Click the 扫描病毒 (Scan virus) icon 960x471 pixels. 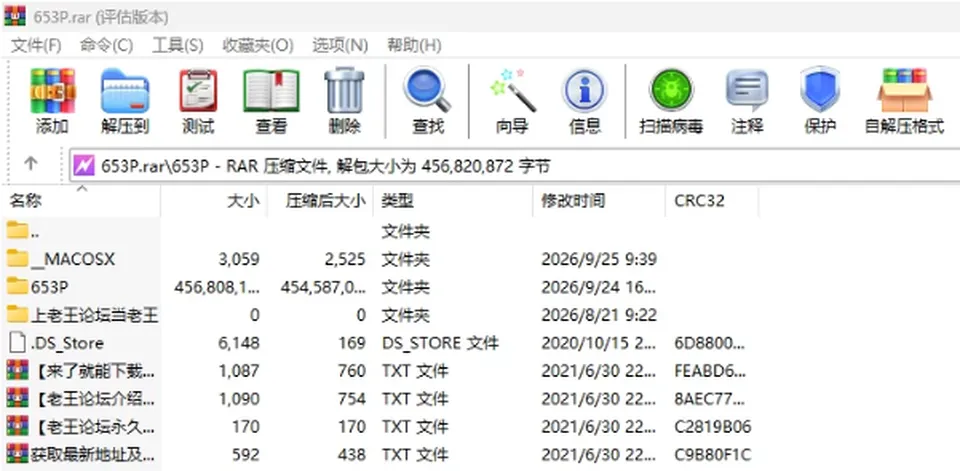(671, 91)
